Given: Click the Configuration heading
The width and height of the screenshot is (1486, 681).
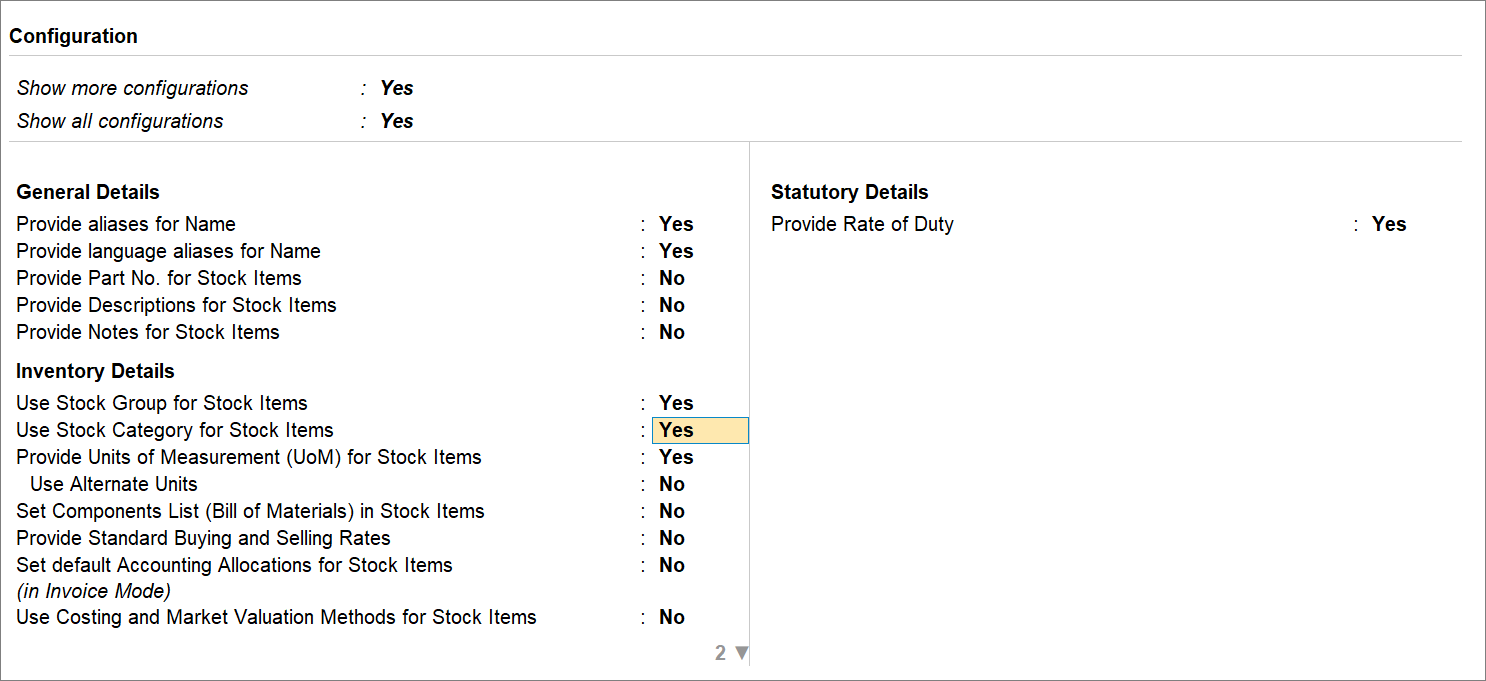Looking at the screenshot, I should click(x=74, y=36).
